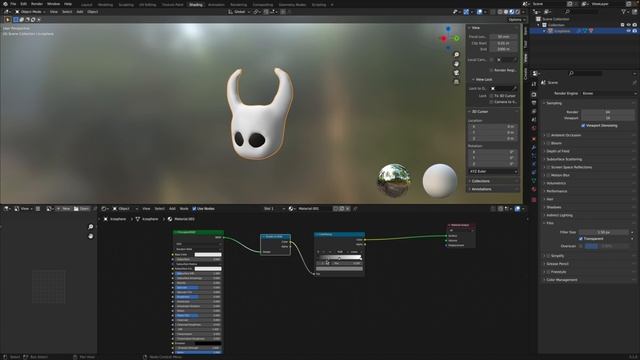This screenshot has width=640, height=360.
Task: Open the Edit menu
Action: click(24, 4)
